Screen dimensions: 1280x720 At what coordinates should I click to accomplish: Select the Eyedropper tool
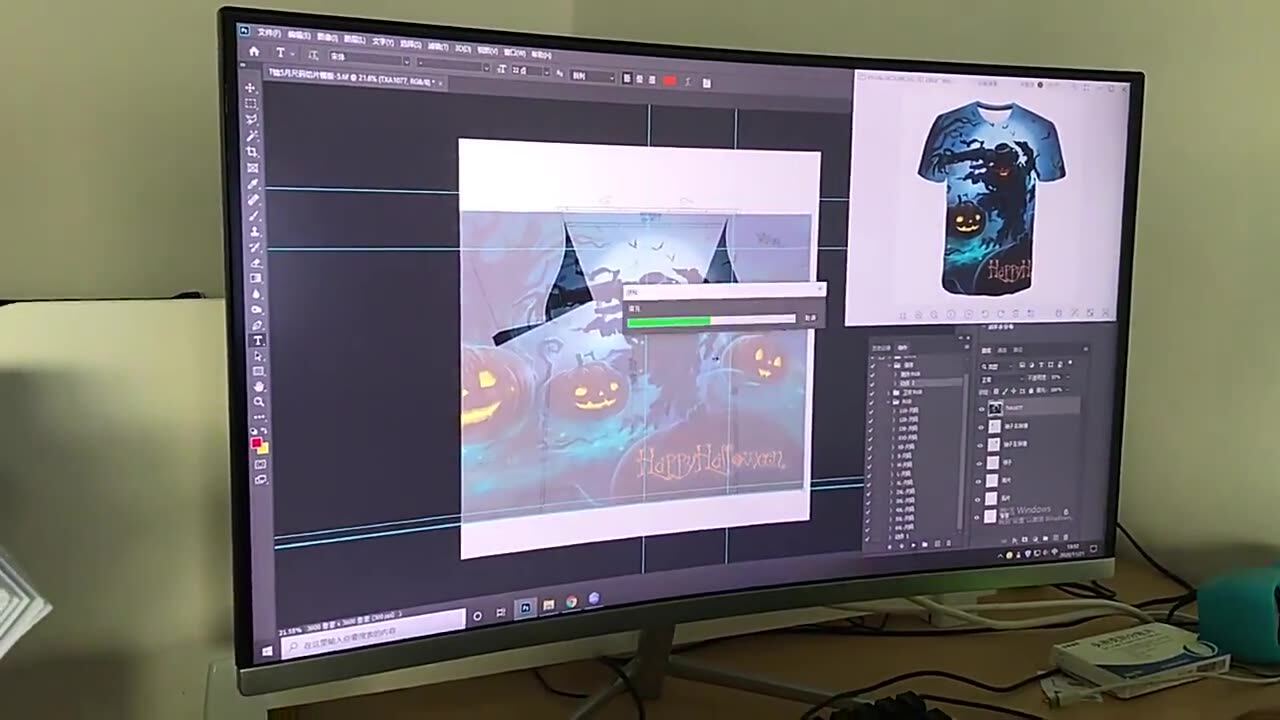point(253,184)
